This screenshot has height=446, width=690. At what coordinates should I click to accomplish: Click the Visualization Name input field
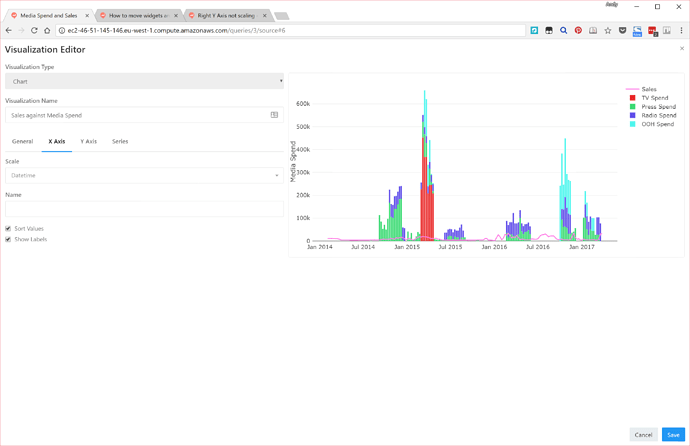tap(144, 115)
